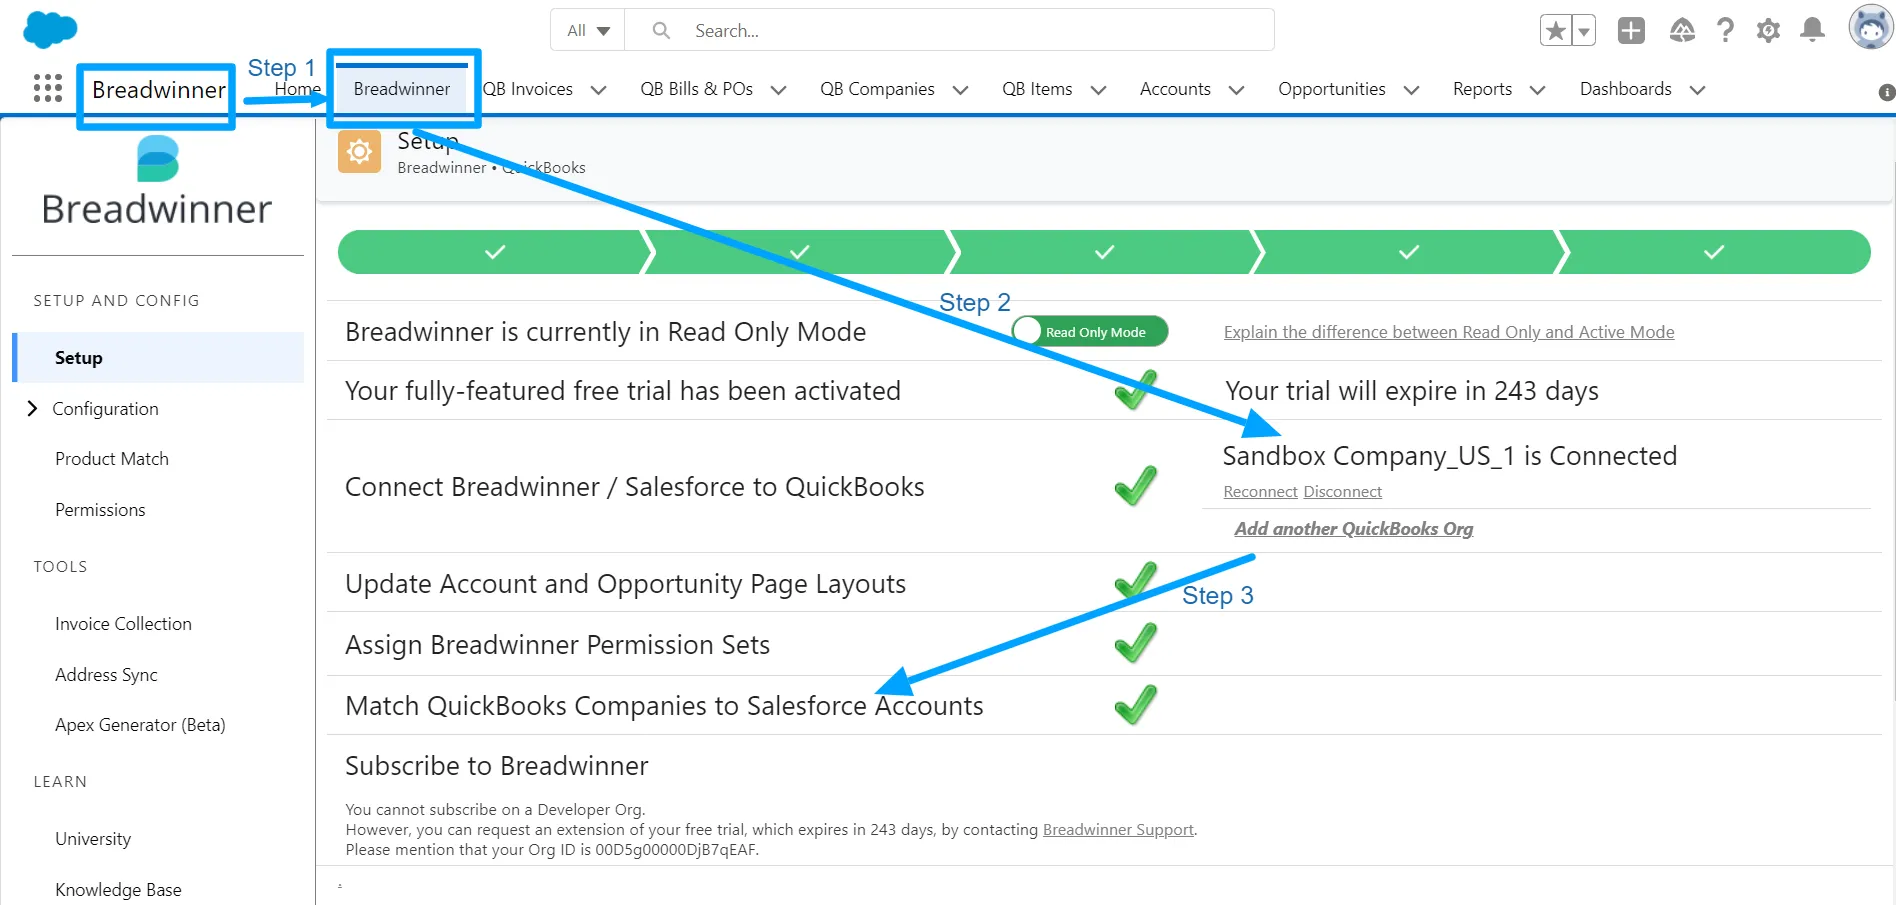Expand the Accounts tab menu chevron
Screen dimensions: 1896x905
click(1237, 90)
